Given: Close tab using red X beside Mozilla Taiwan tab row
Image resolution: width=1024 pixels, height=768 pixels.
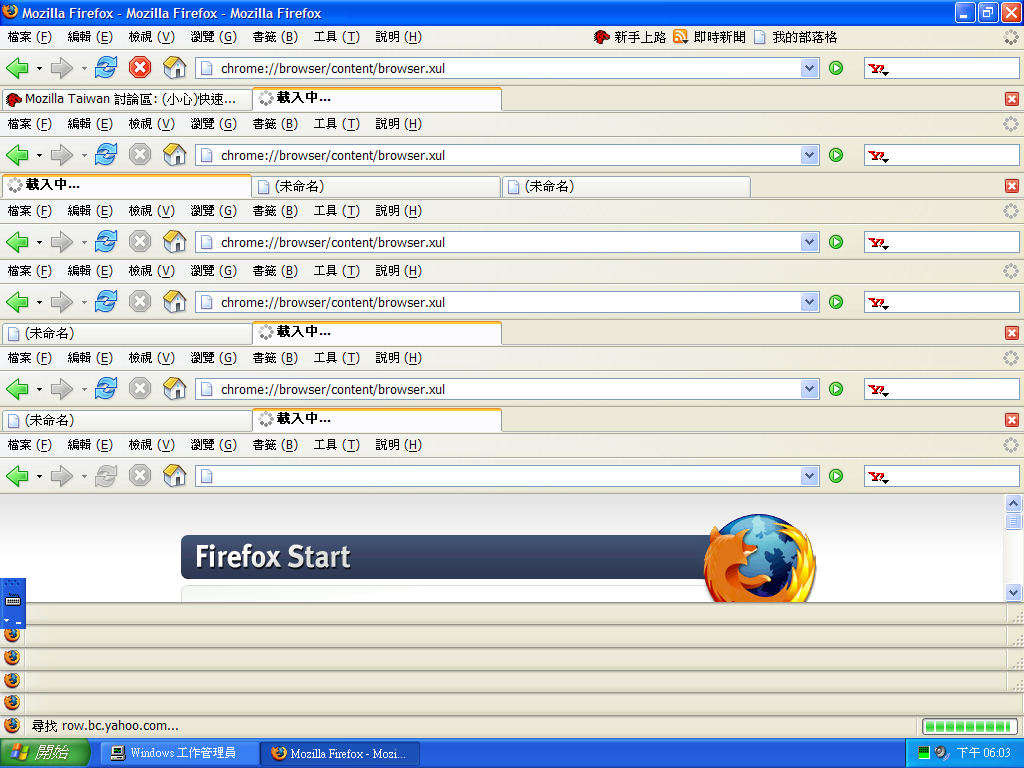Looking at the screenshot, I should click(x=1011, y=99).
